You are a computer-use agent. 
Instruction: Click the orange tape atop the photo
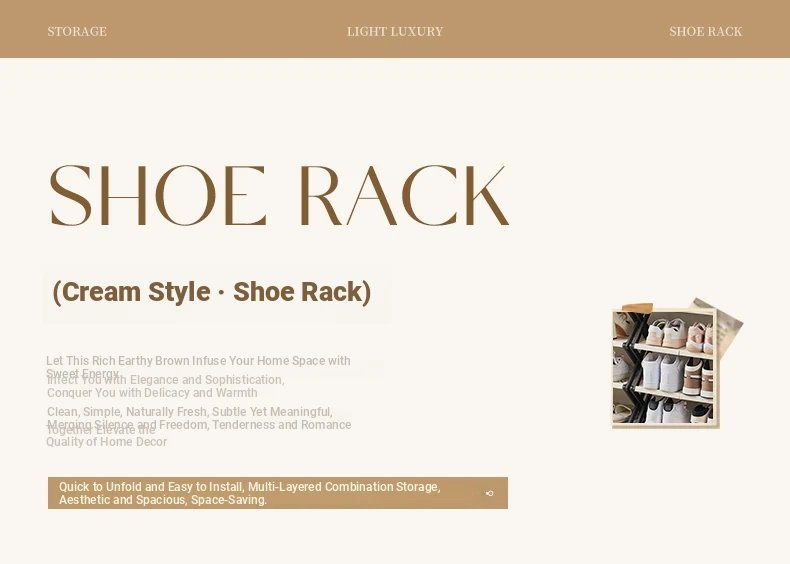[637, 308]
